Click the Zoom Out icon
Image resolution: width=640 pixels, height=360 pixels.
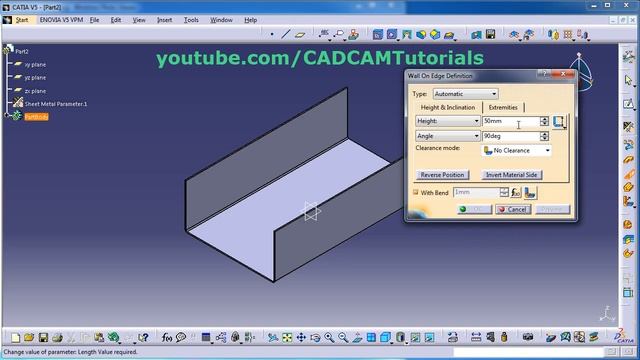pyautogui.click(x=343, y=338)
